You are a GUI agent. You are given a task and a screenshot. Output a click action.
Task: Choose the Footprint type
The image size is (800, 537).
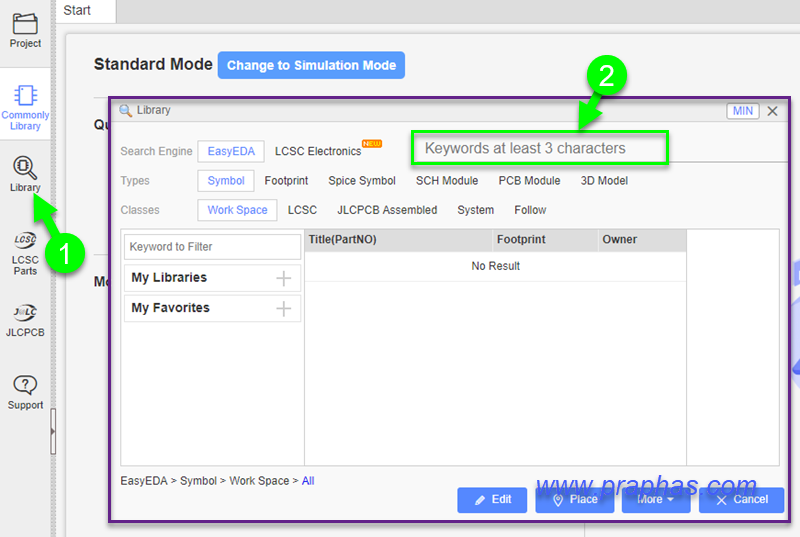tap(286, 181)
